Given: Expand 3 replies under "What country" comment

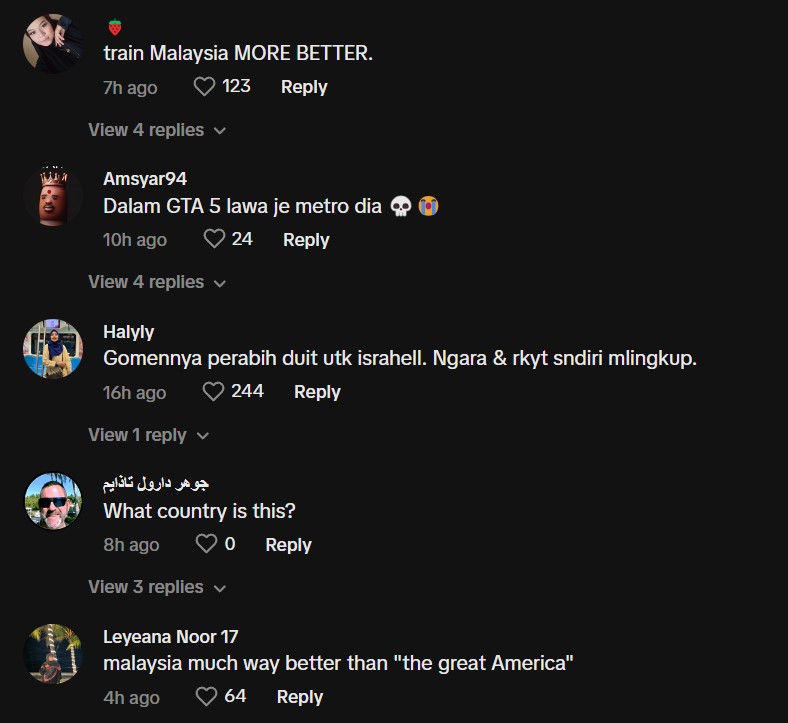Looking at the screenshot, I should [156, 587].
